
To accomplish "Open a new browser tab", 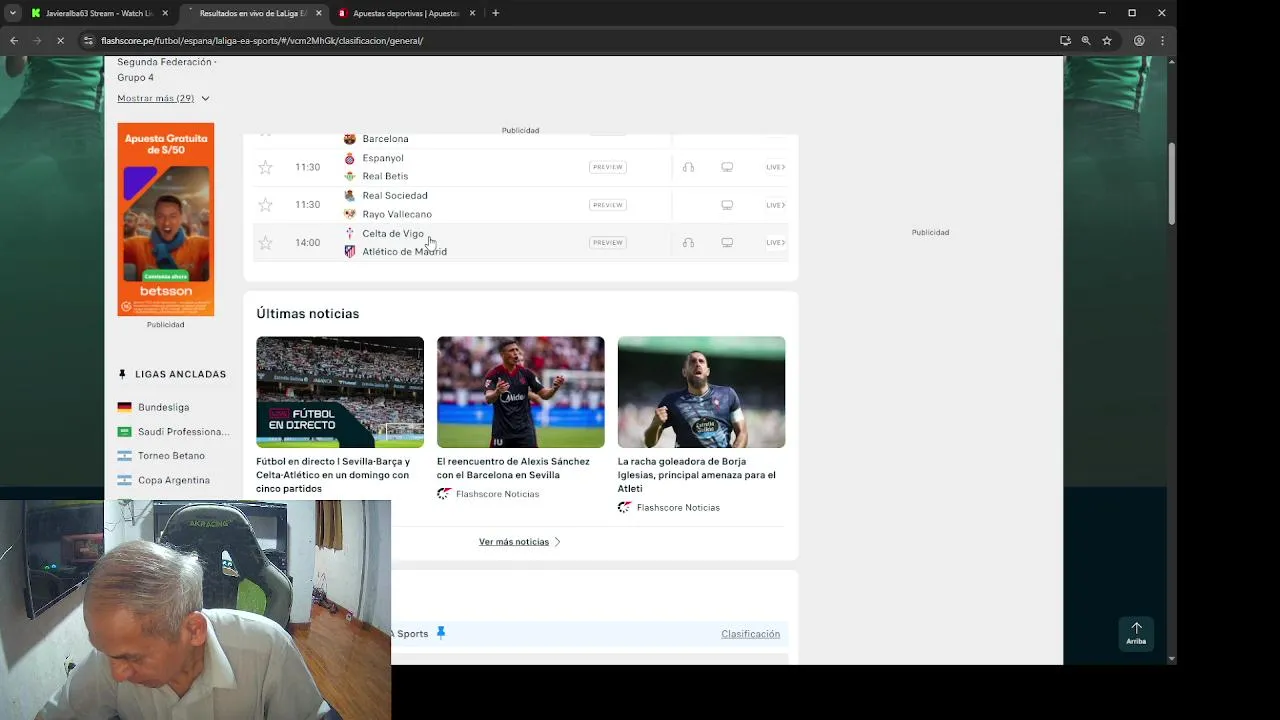I will [x=495, y=13].
